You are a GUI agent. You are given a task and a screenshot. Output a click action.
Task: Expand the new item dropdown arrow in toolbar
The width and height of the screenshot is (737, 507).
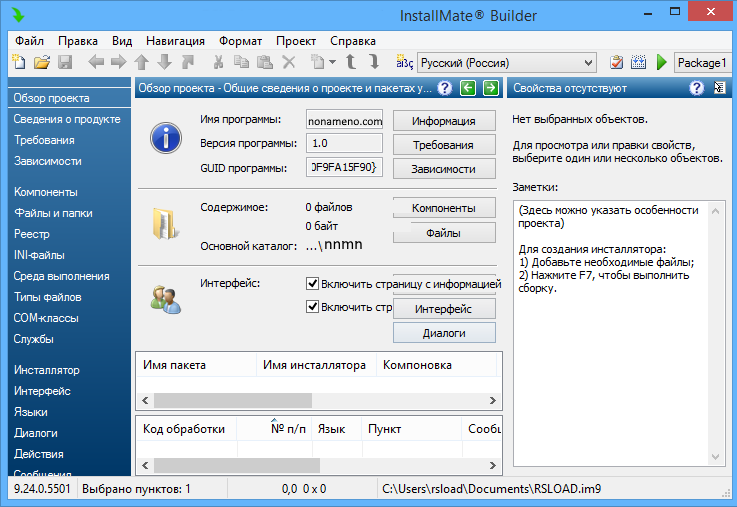coord(332,62)
